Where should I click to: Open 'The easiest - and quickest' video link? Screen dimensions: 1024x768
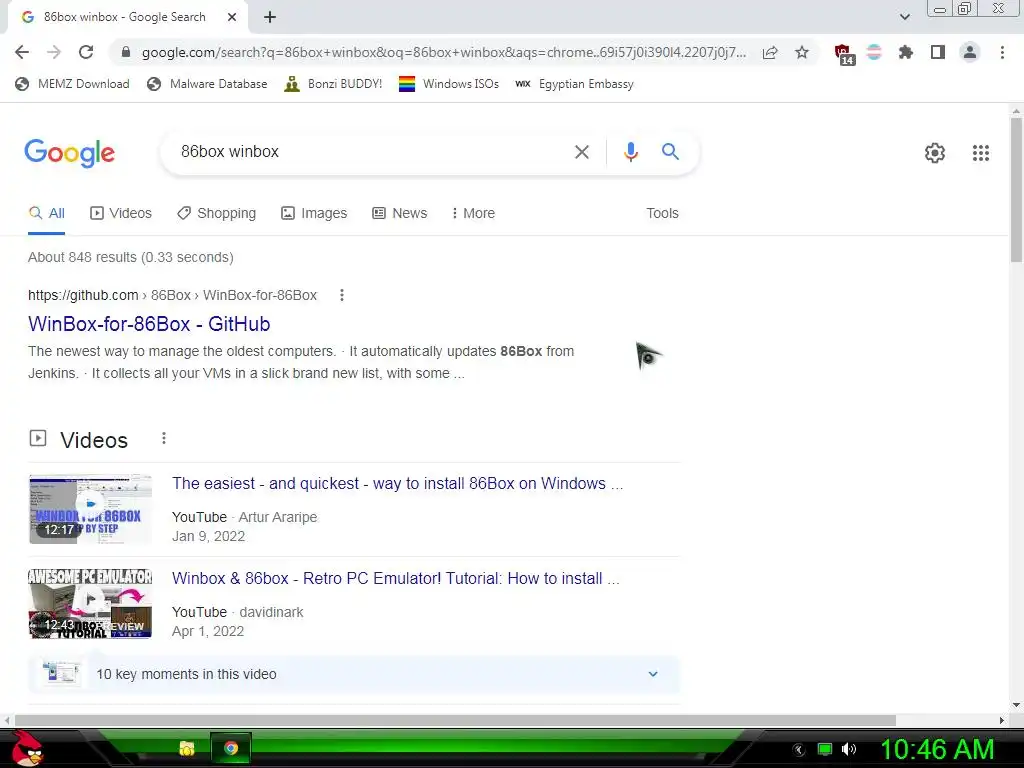(397, 484)
